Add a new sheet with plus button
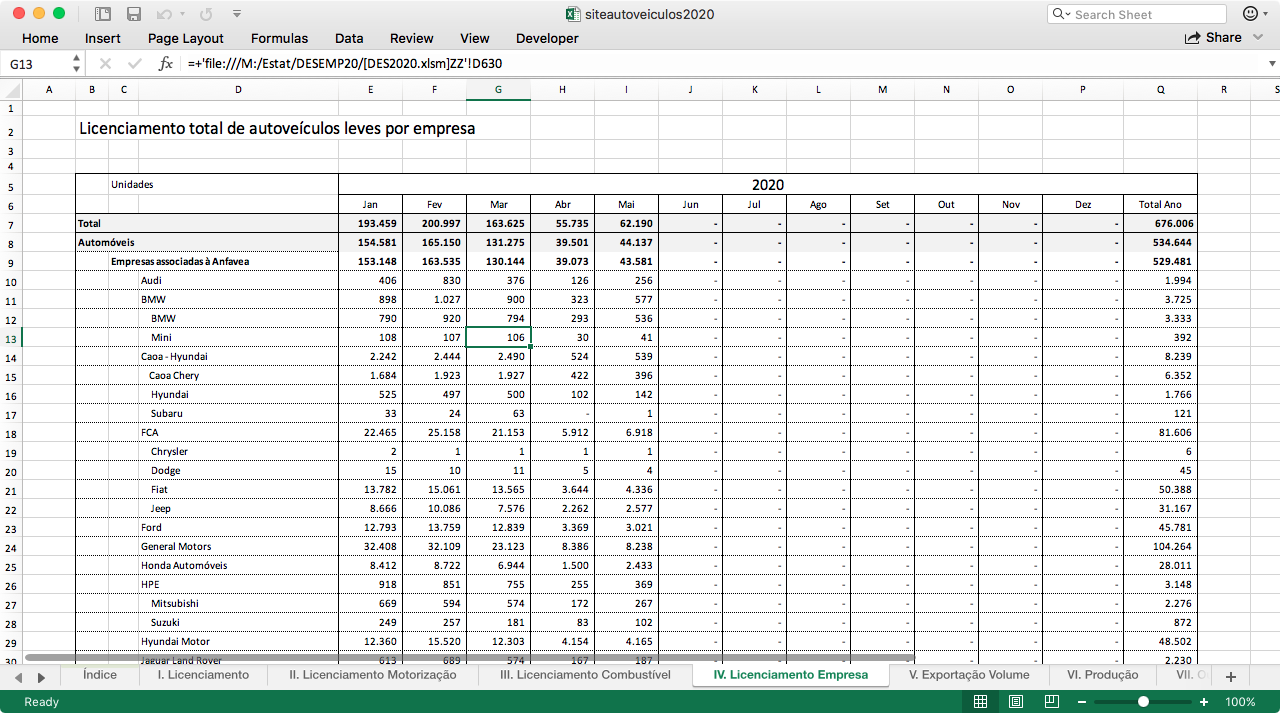The height and width of the screenshot is (713, 1280). pos(1231,677)
